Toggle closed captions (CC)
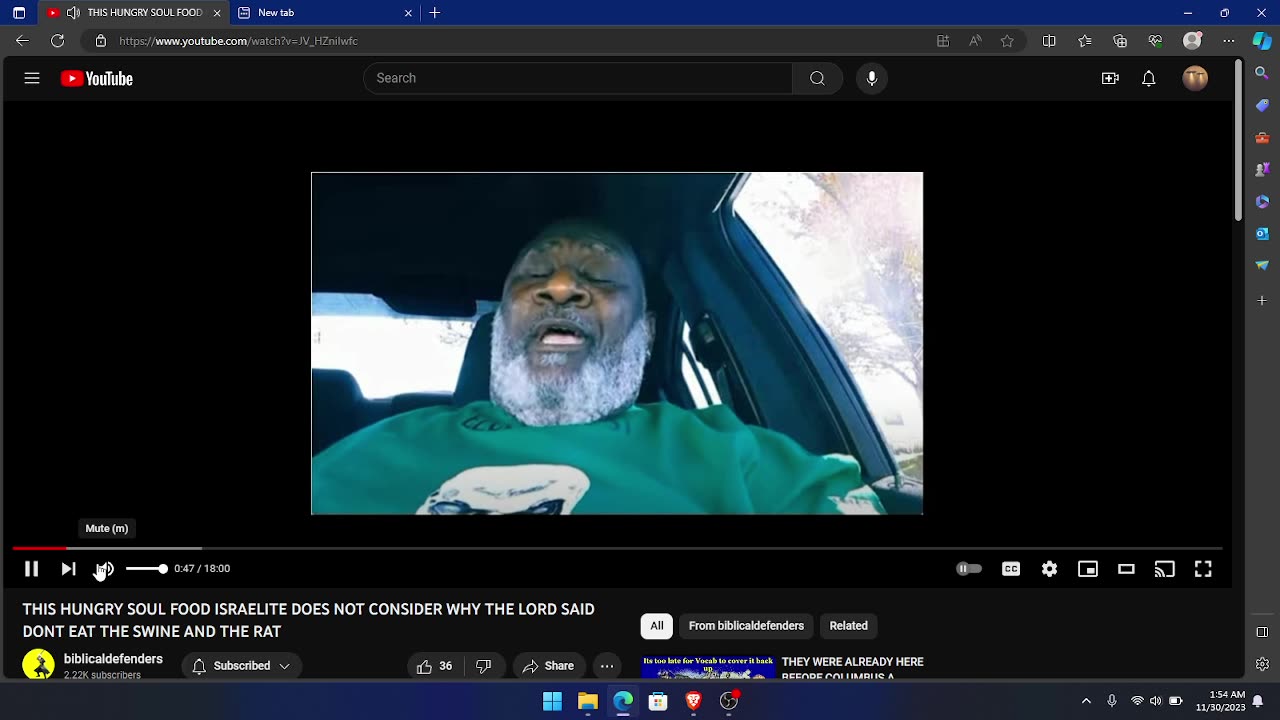This screenshot has width=1280, height=720. (x=1011, y=569)
